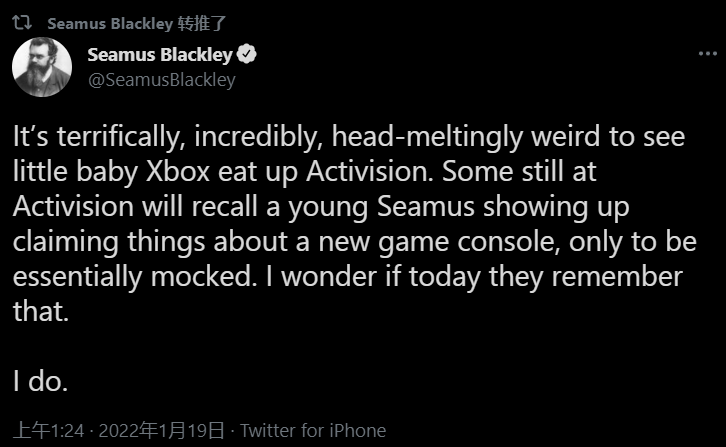Viewport: 726px width, 447px height.
Task: Click the retweet arrows icon above the tweet
Action: [28, 22]
